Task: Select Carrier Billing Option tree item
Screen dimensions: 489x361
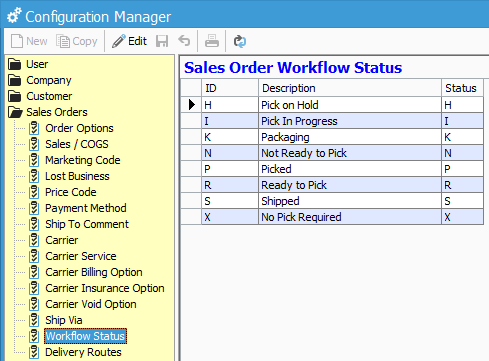Action: [94, 272]
